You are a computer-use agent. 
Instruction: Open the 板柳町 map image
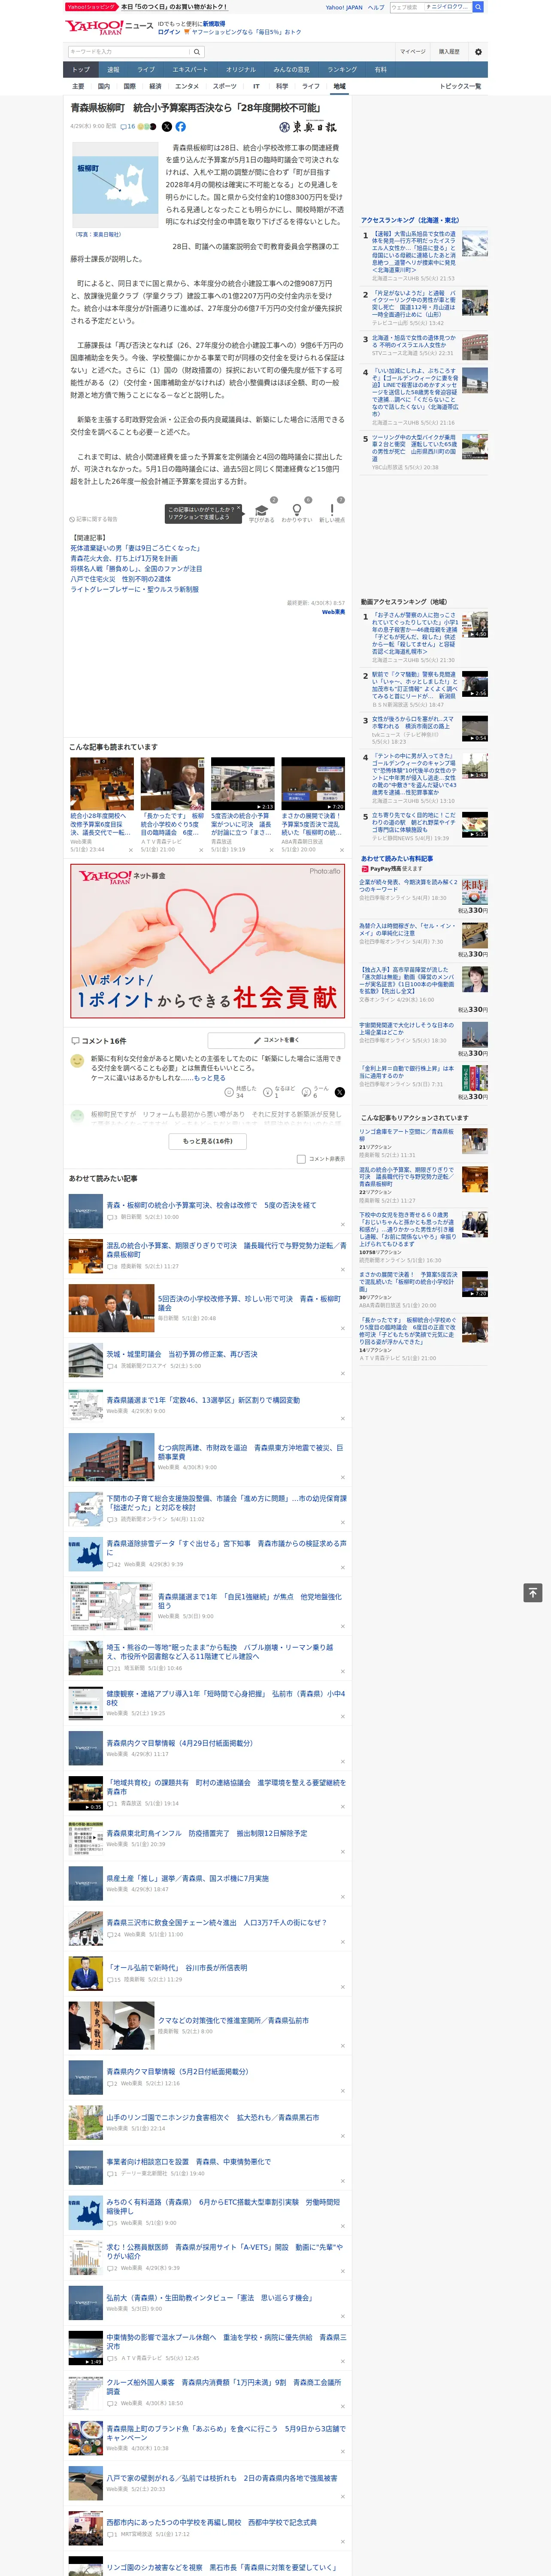(114, 185)
